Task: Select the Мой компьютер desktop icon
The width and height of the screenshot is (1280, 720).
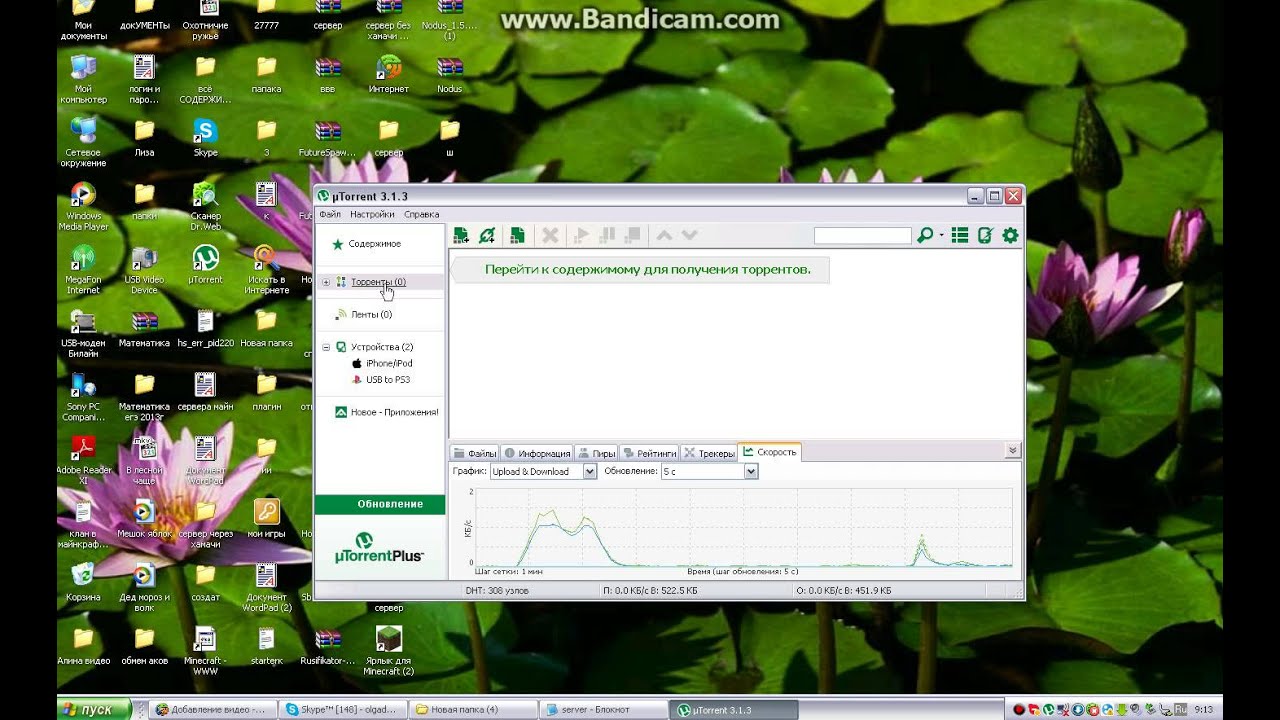Action: [x=83, y=80]
